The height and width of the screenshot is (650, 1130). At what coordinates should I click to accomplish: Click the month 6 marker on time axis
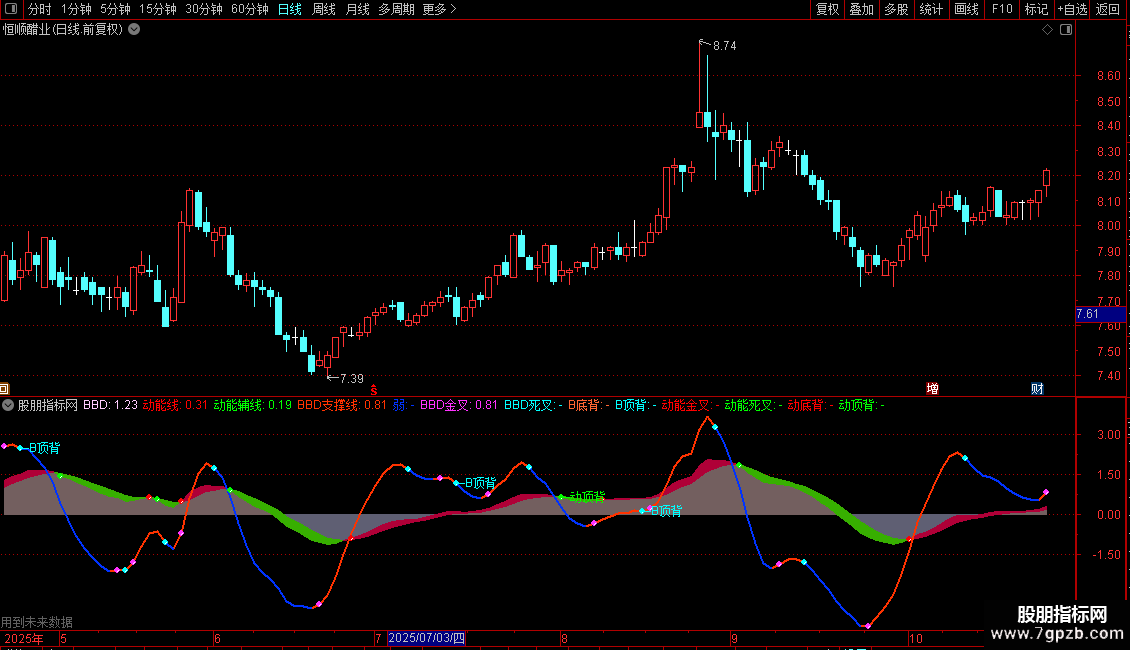click(x=218, y=638)
